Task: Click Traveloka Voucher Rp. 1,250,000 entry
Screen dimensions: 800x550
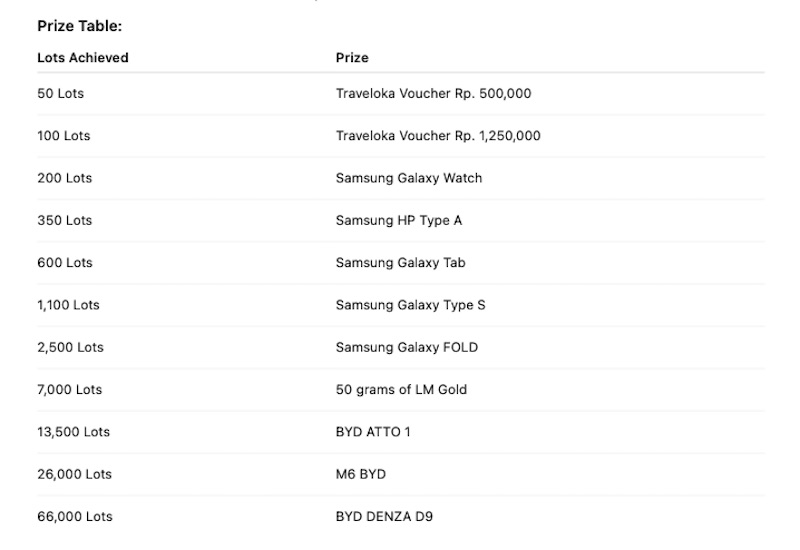Action: (438, 136)
